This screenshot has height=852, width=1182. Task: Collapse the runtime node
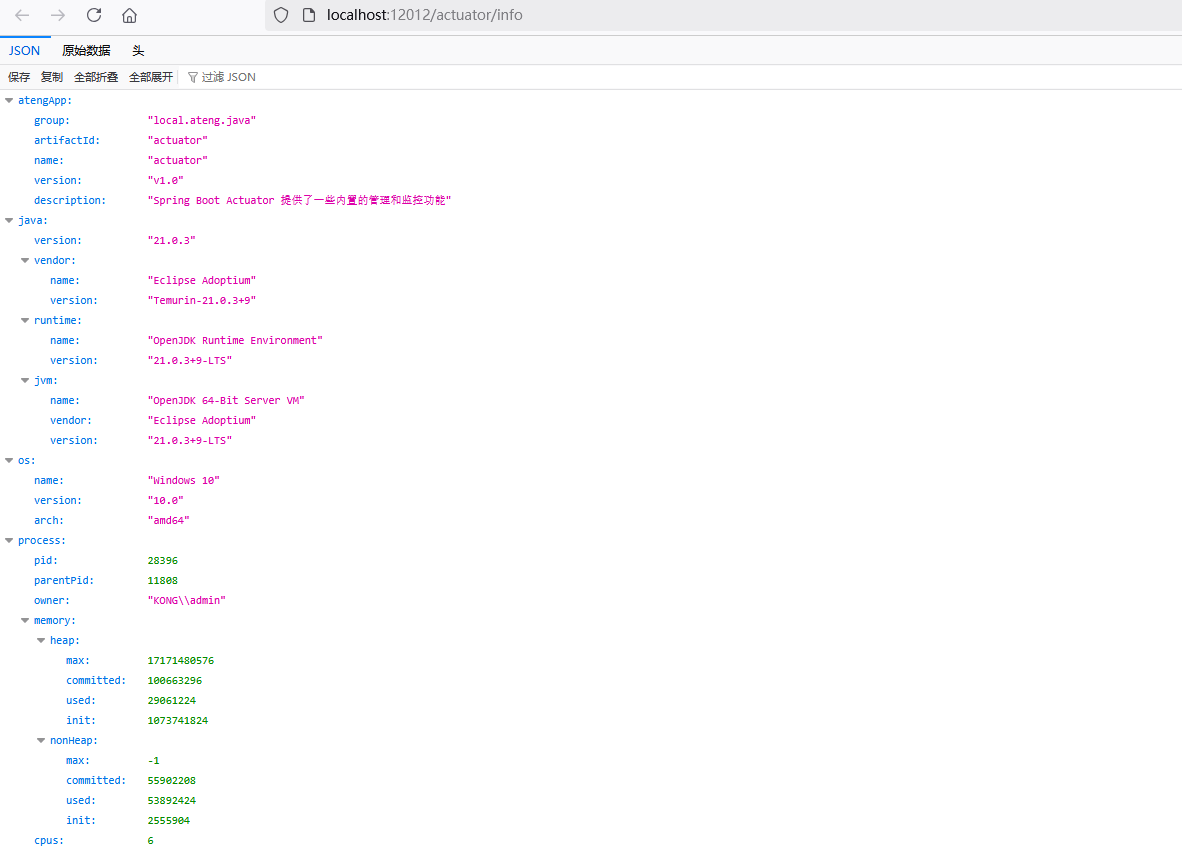(x=25, y=320)
